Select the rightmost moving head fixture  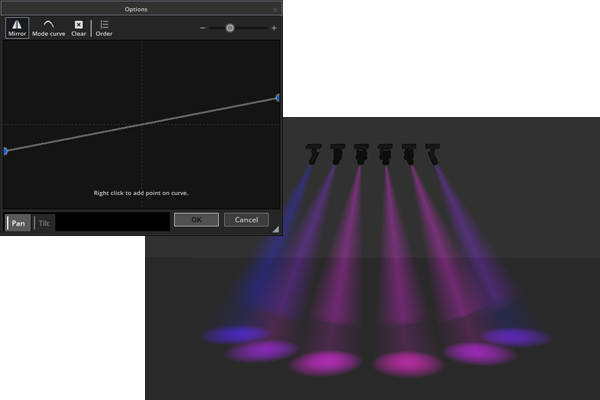click(x=433, y=154)
